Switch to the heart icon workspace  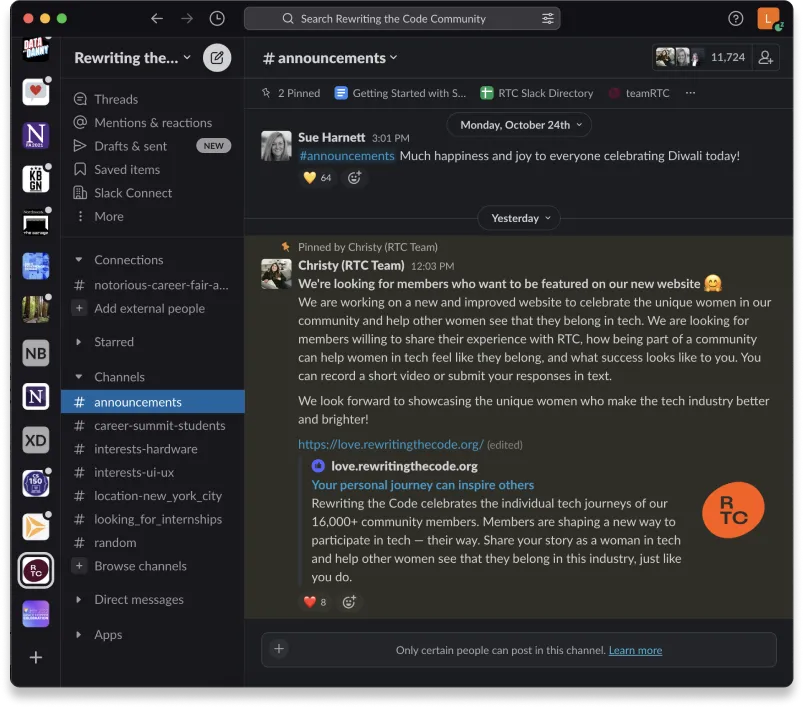pos(36,92)
